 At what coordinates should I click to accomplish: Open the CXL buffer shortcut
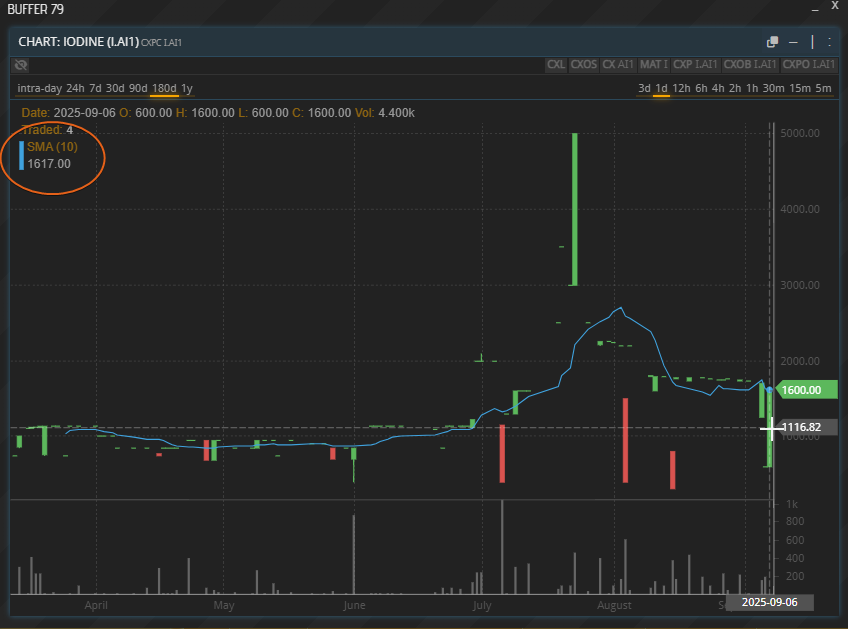point(556,65)
